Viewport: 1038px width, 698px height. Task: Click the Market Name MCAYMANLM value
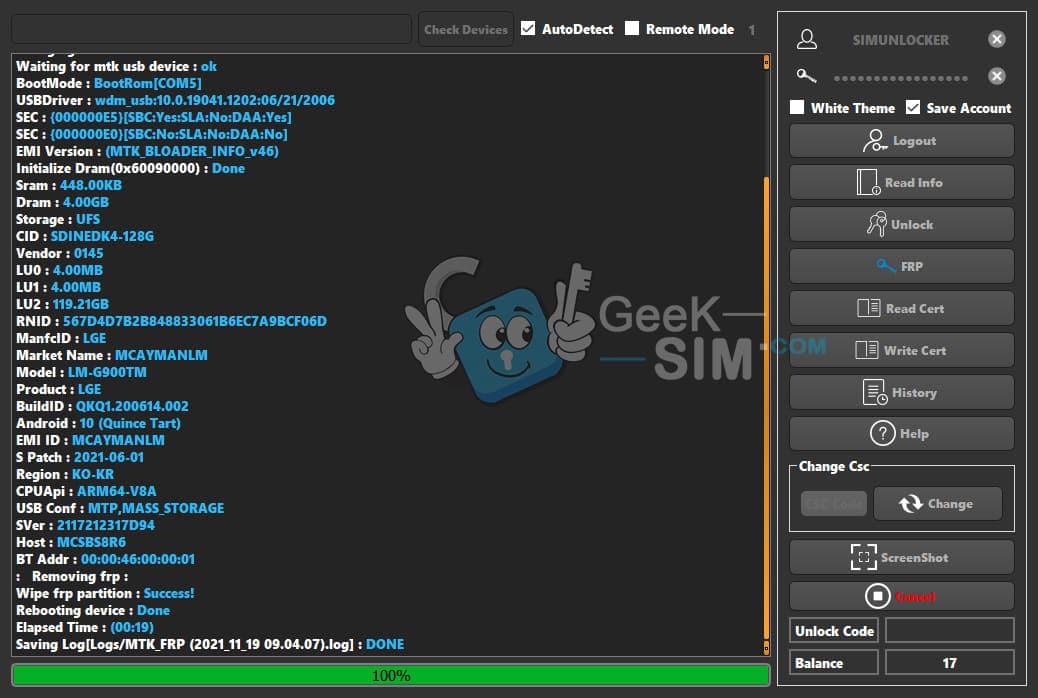point(161,355)
